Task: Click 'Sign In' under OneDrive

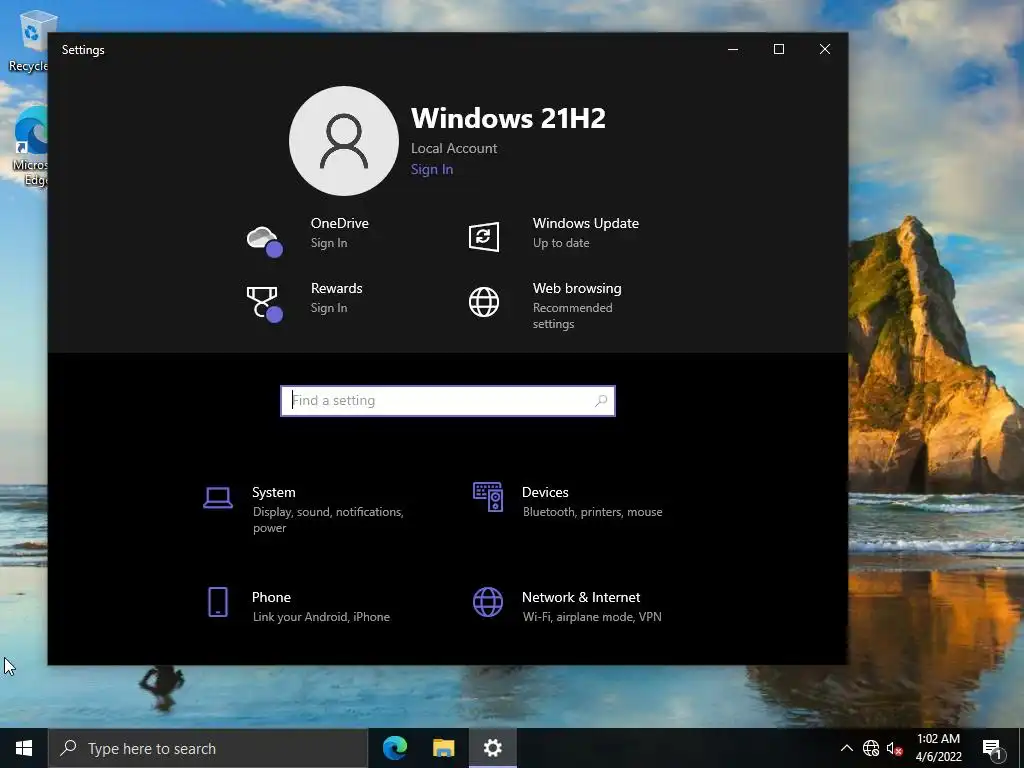Action: (329, 243)
